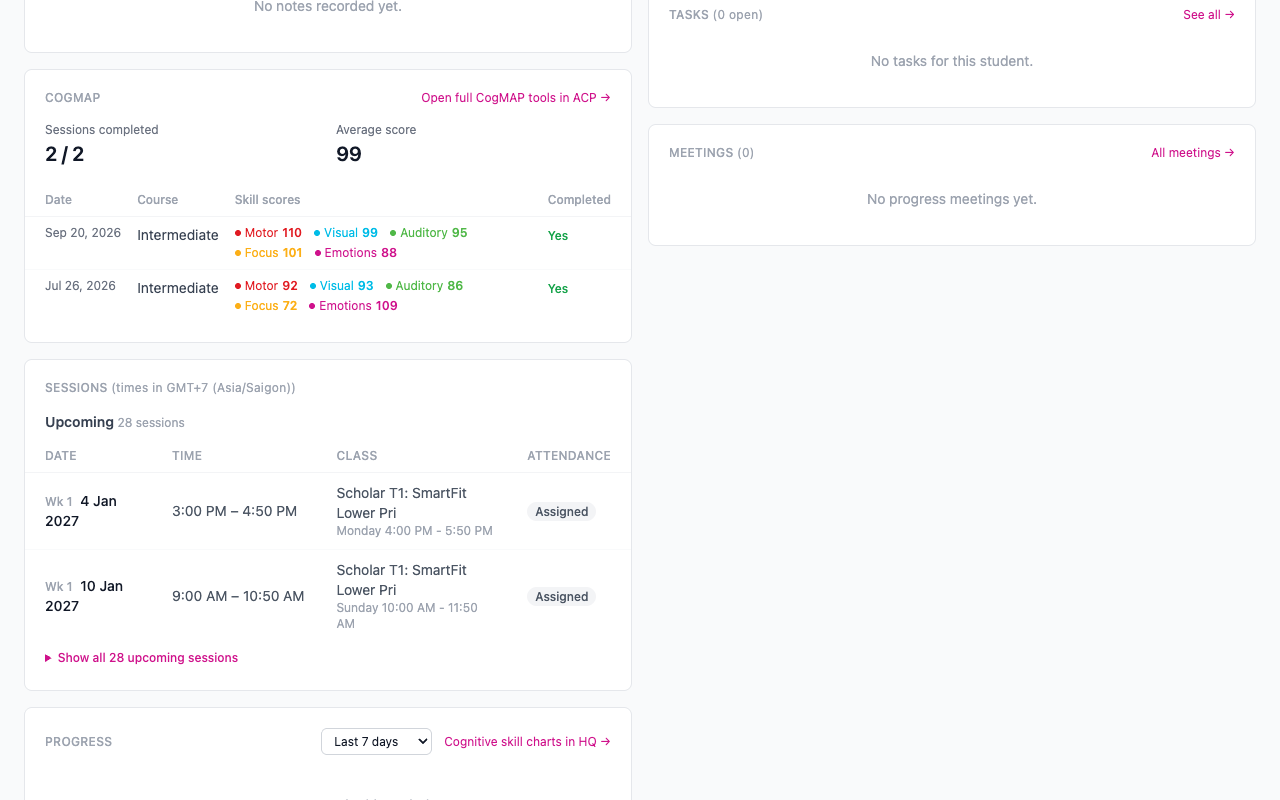Expand Show all 28 upcoming sessions

(x=142, y=658)
